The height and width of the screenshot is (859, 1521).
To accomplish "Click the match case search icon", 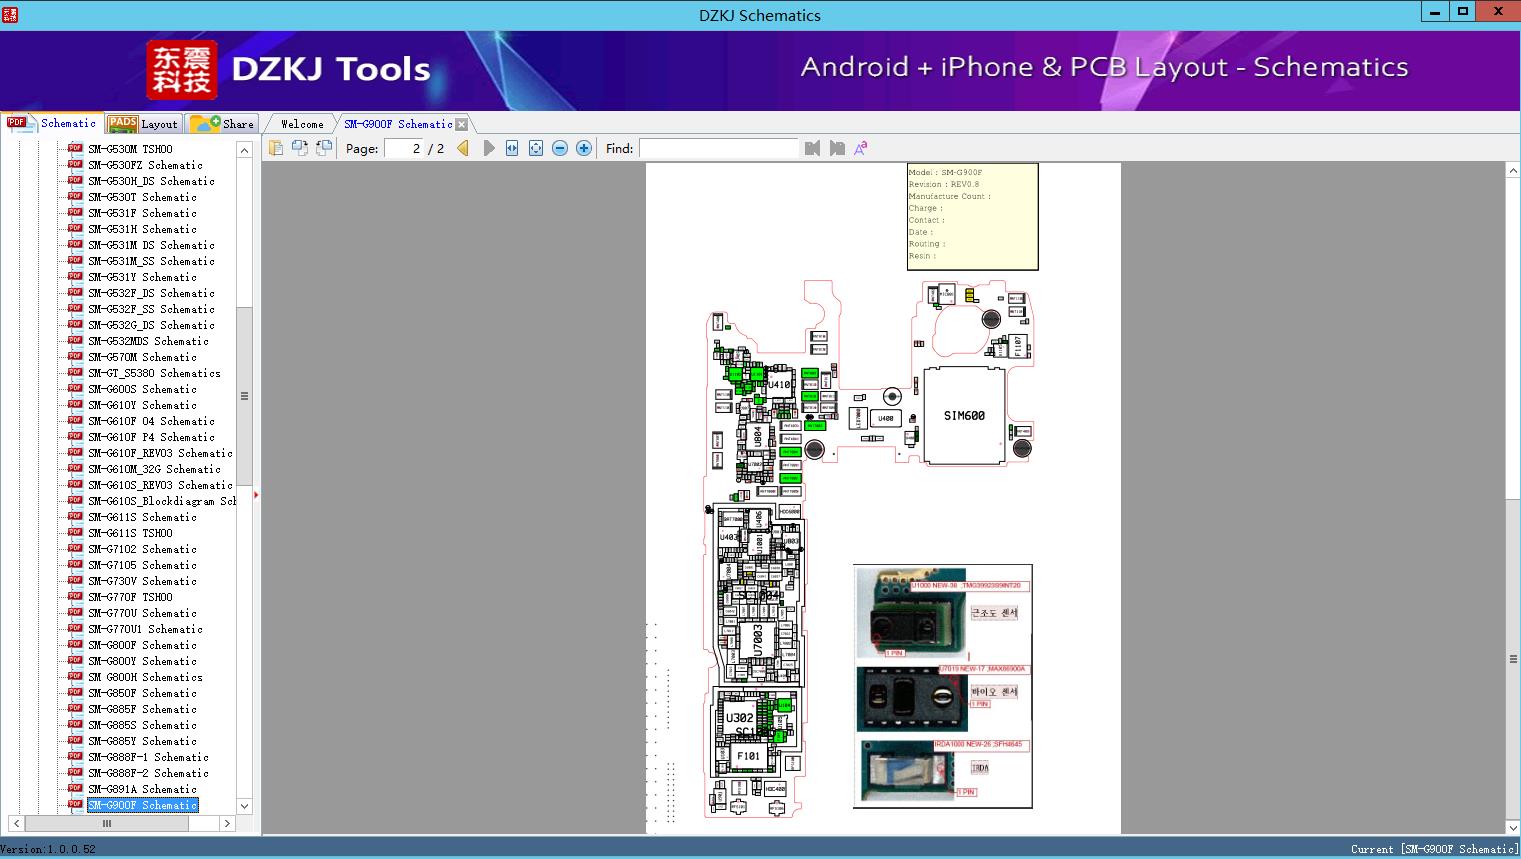I will [x=860, y=148].
